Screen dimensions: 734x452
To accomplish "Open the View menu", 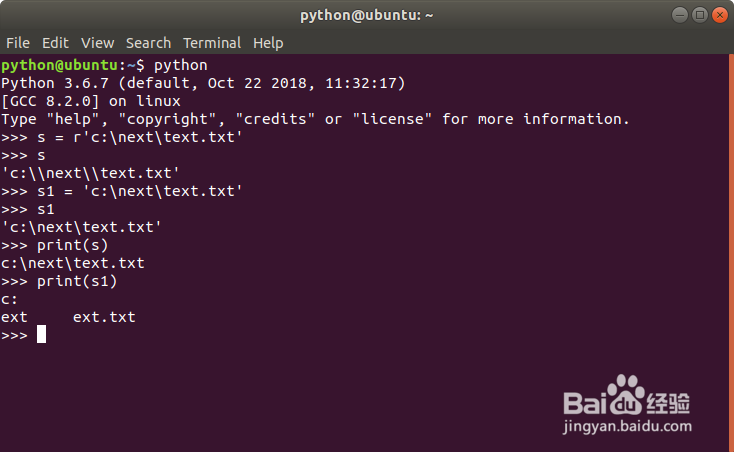I will pyautogui.click(x=97, y=43).
